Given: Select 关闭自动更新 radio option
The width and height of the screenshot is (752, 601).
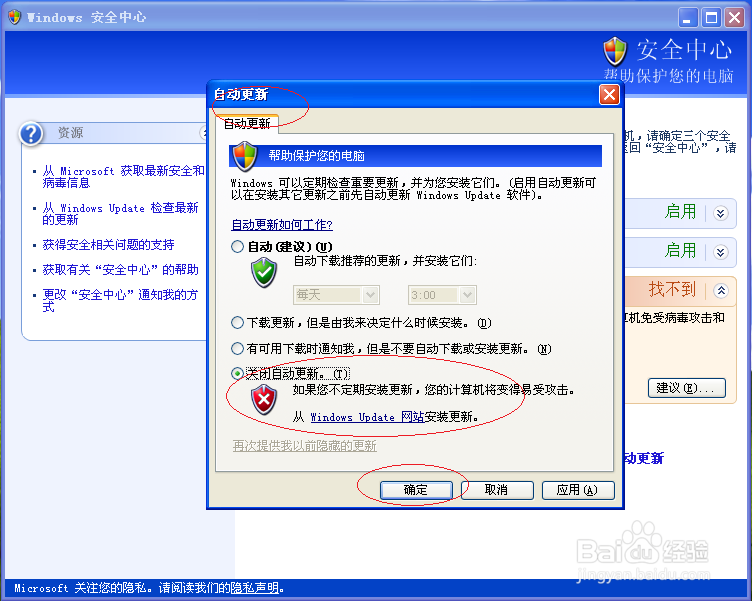Looking at the screenshot, I should 237,373.
